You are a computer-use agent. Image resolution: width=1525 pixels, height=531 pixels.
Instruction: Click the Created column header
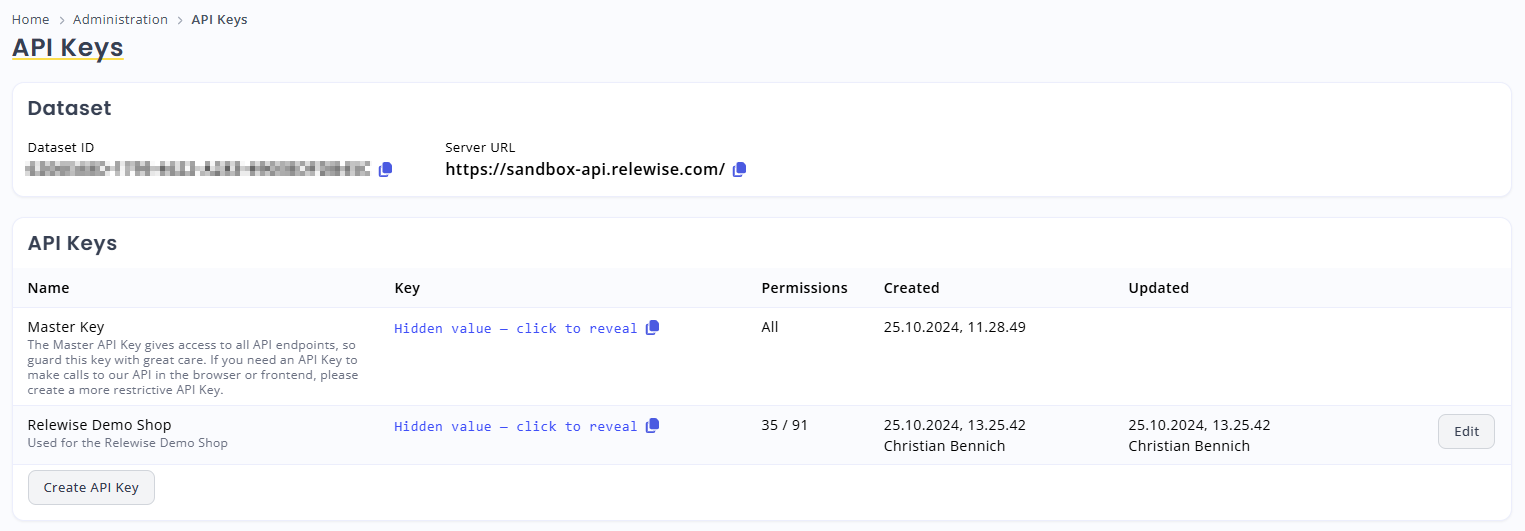coord(912,288)
